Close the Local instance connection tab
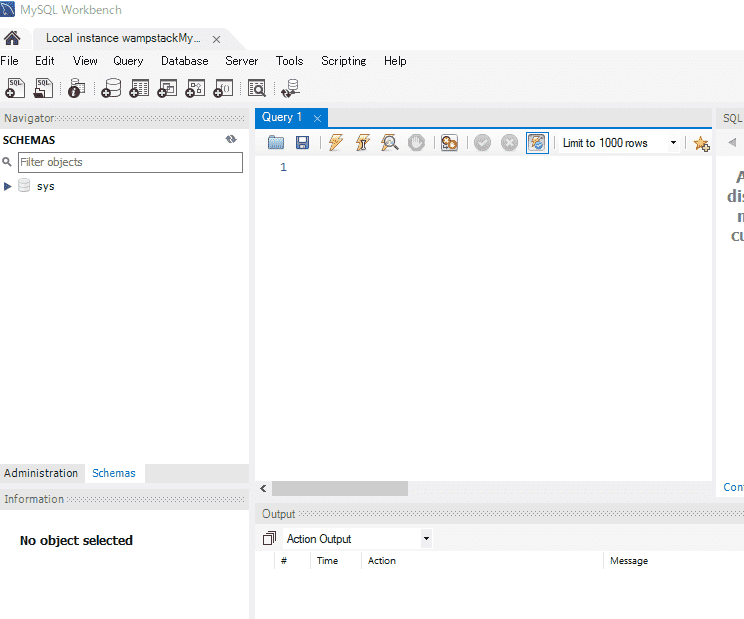The image size is (744, 619). (216, 39)
